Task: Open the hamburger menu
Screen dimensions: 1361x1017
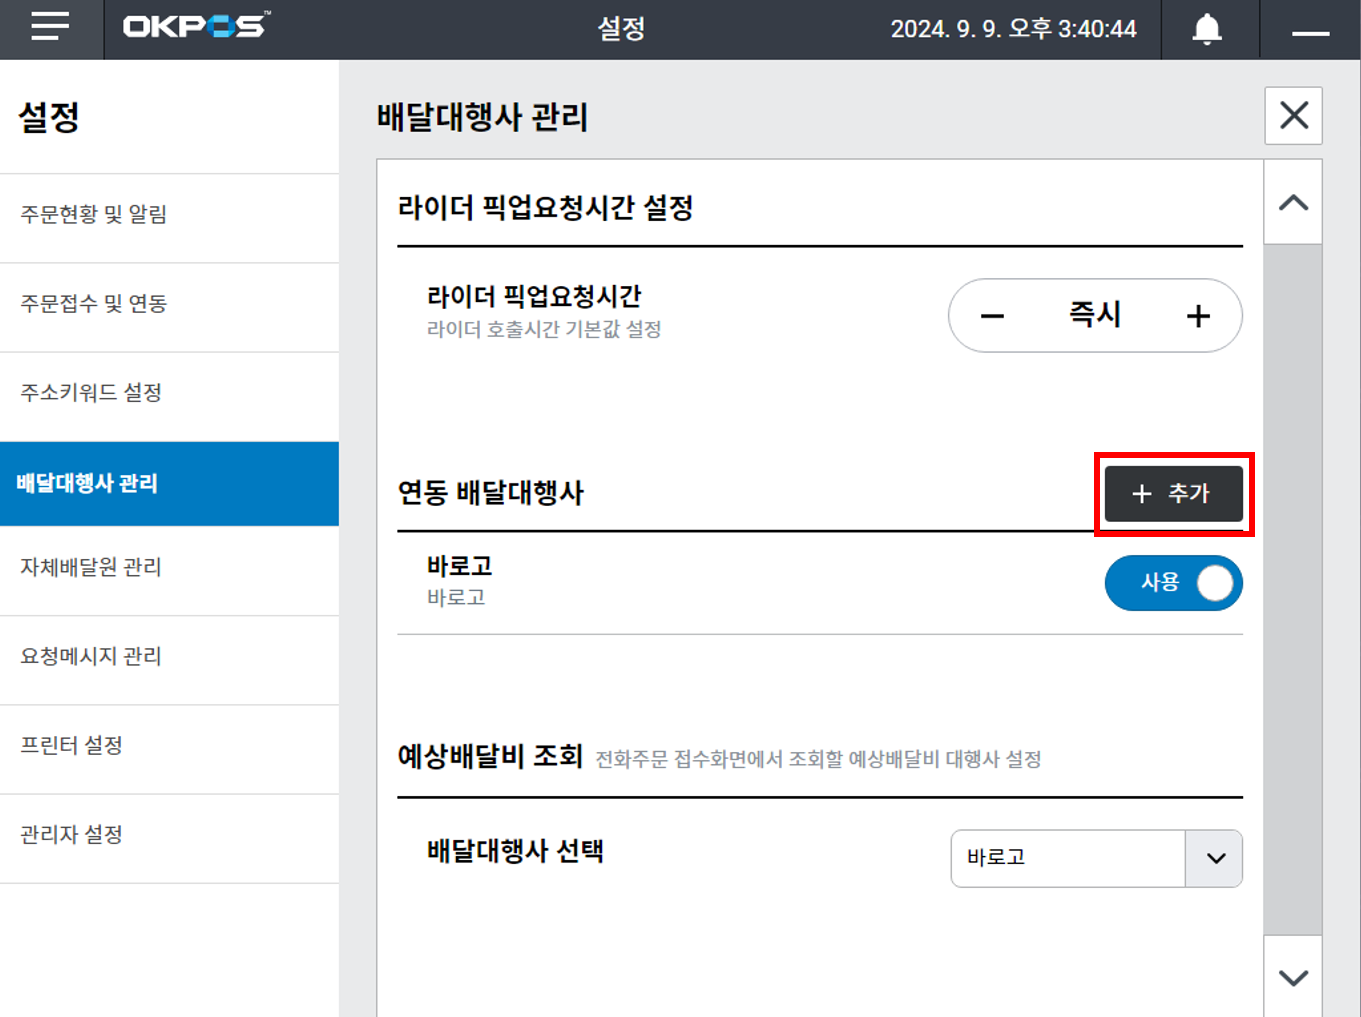Action: pyautogui.click(x=50, y=27)
